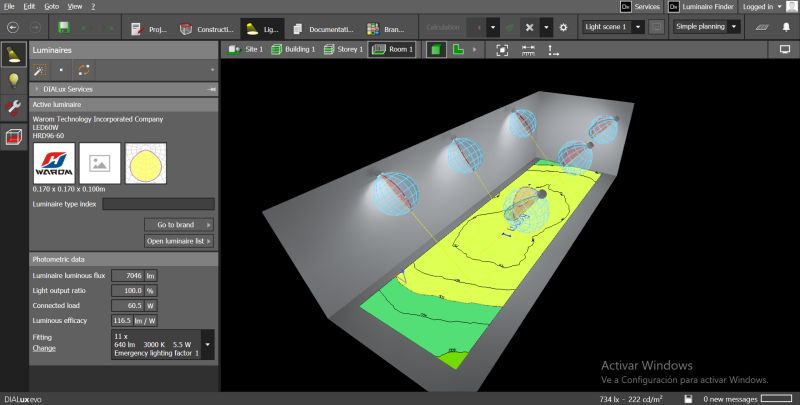
Task: Open the Edit menu
Action: tap(29, 6)
